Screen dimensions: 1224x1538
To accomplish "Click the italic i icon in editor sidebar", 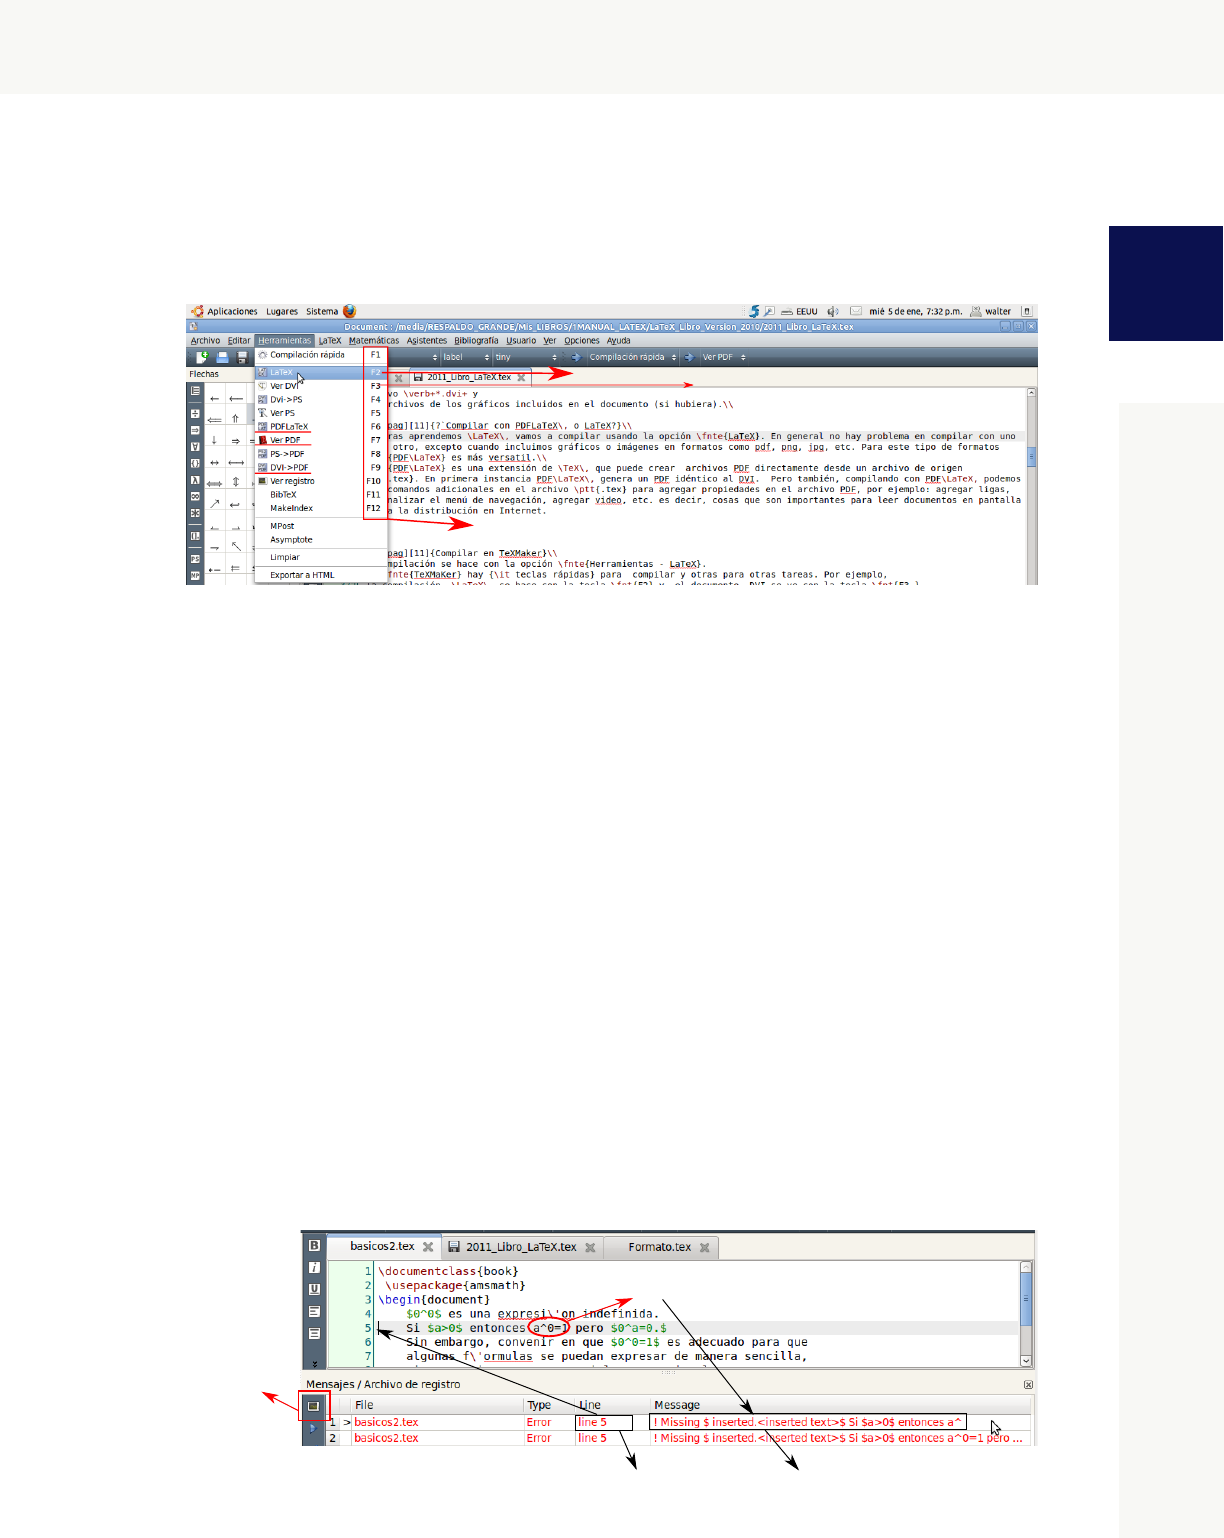I will tap(314, 1268).
